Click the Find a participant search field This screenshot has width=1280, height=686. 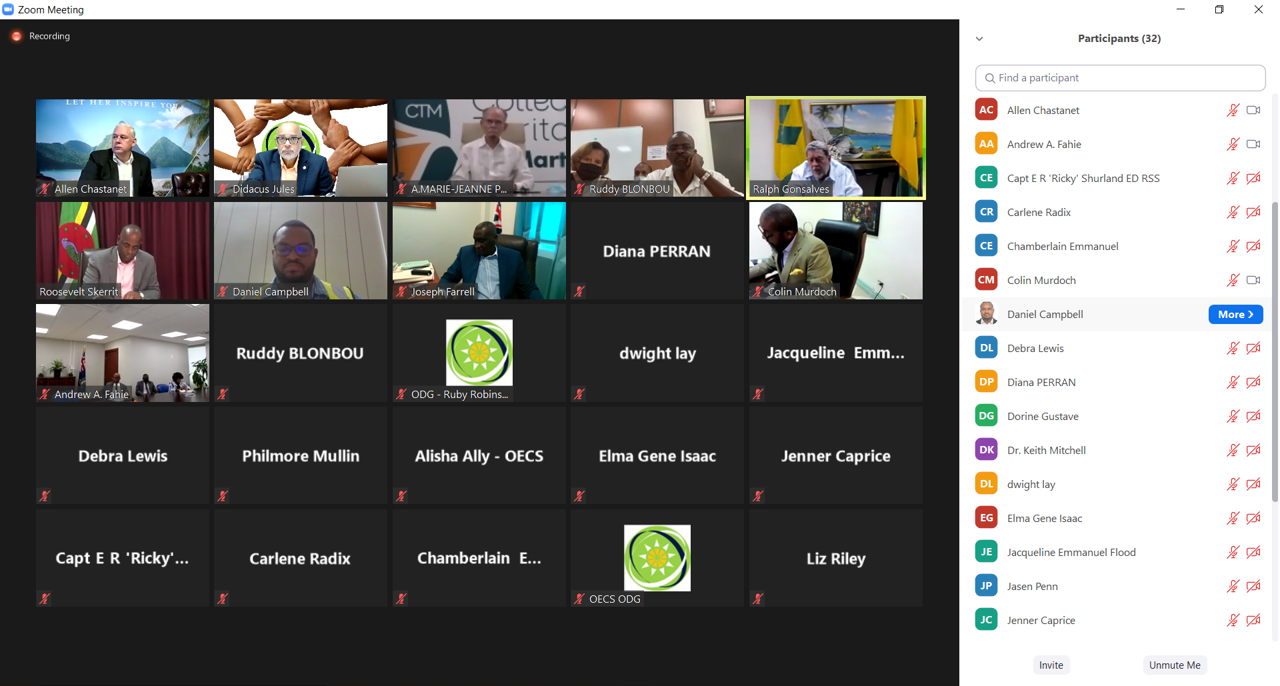click(x=1120, y=78)
